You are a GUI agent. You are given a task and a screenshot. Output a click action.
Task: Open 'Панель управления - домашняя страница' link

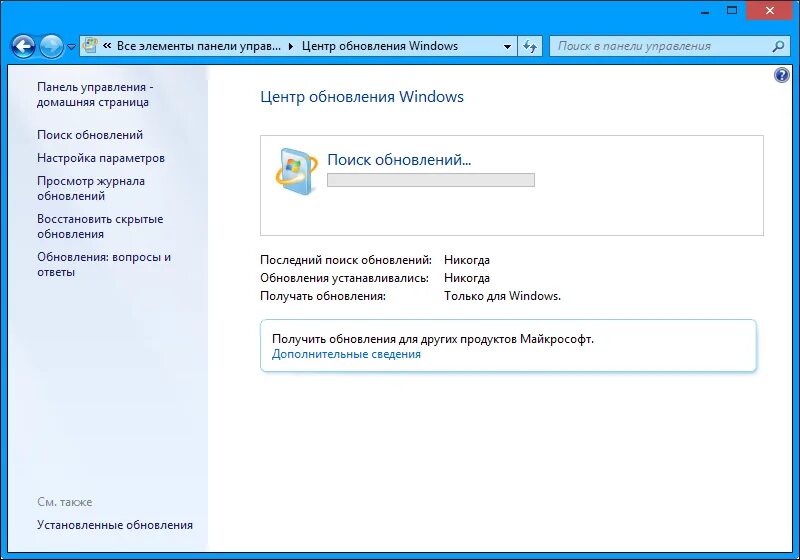click(95, 94)
